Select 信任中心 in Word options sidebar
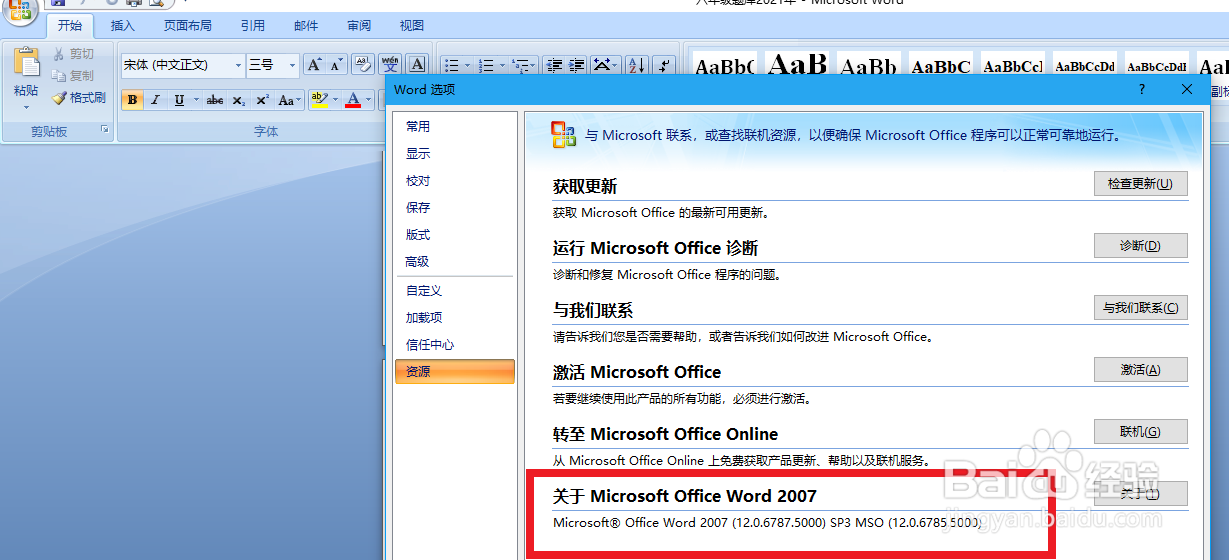 pos(455,345)
